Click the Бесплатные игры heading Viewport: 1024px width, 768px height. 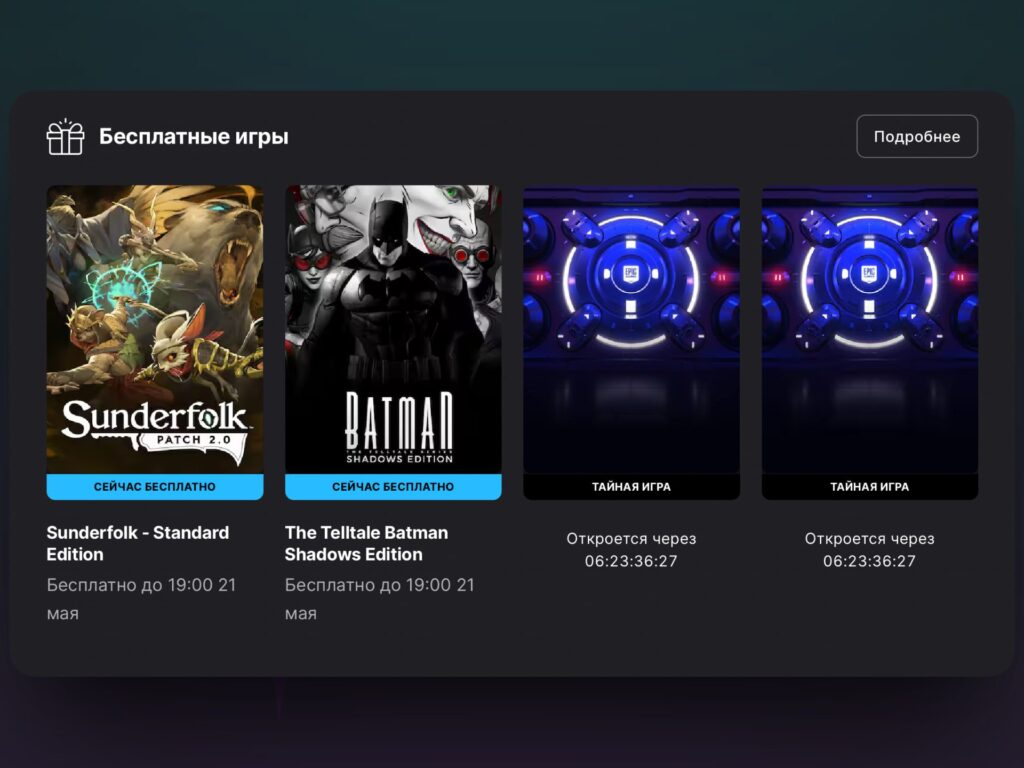[193, 137]
